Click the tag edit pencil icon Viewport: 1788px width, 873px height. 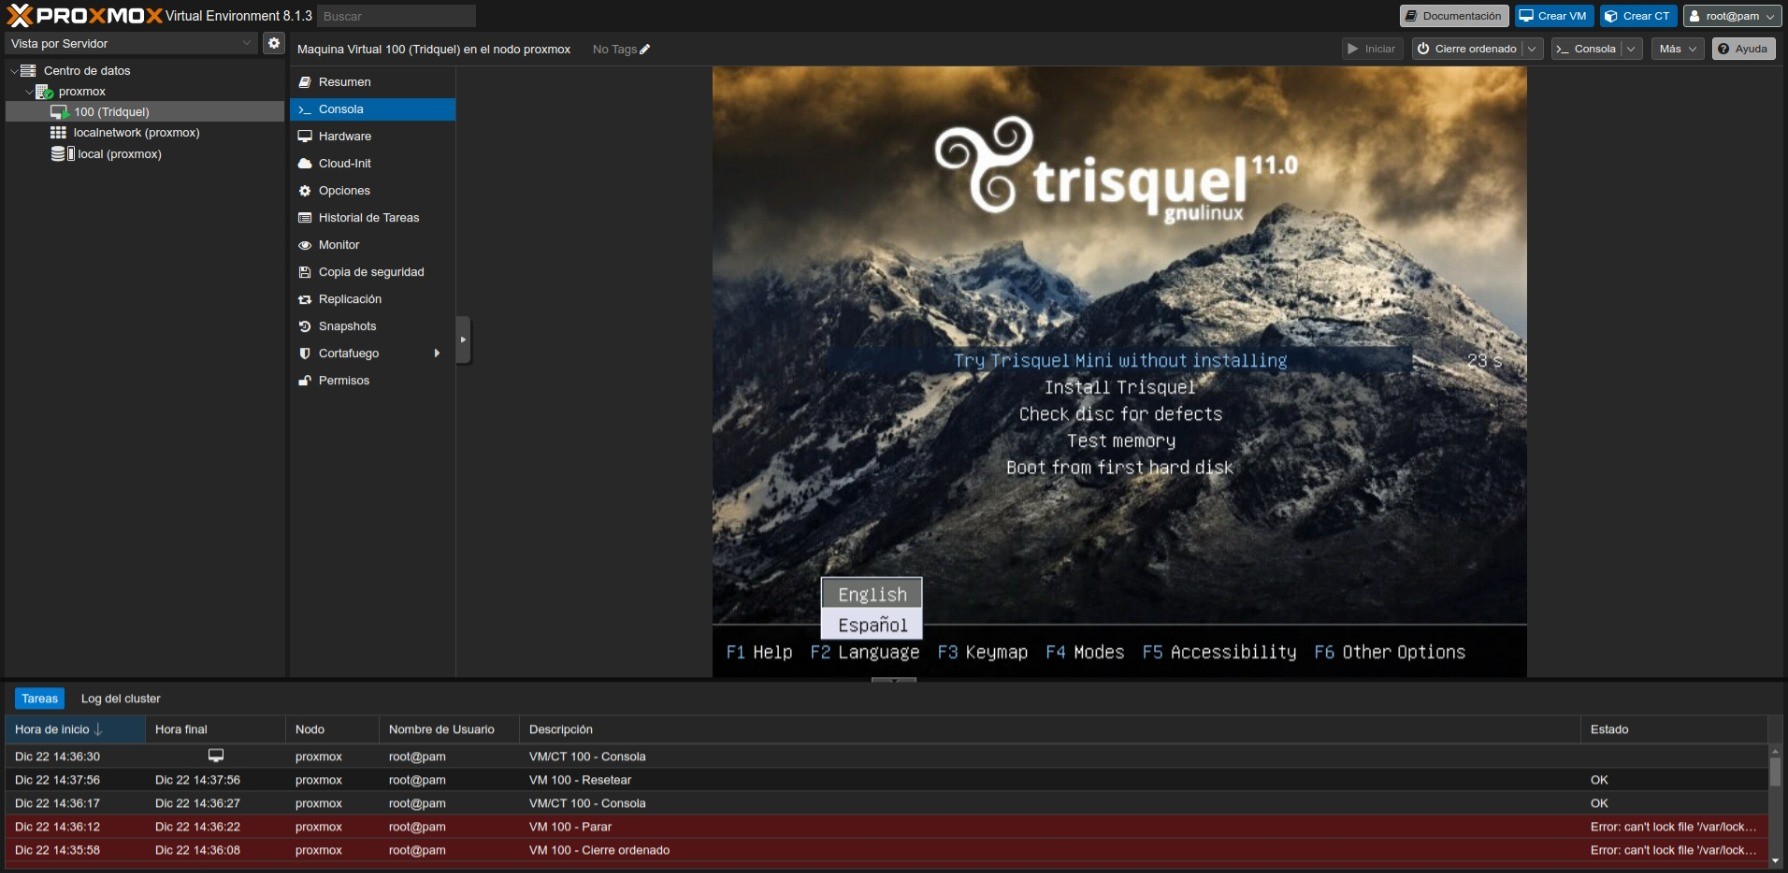pos(645,49)
